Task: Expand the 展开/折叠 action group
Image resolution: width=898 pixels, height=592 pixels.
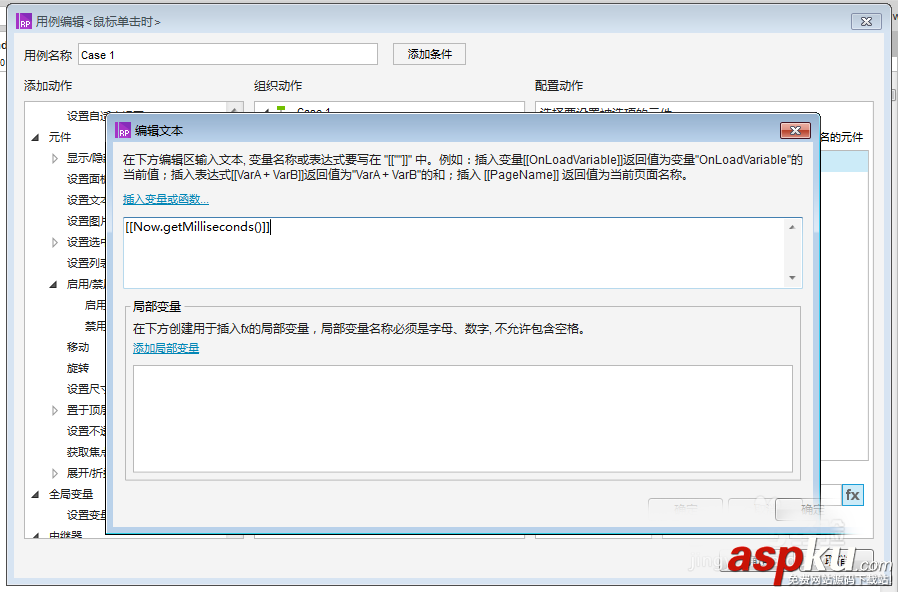Action: pyautogui.click(x=53, y=472)
